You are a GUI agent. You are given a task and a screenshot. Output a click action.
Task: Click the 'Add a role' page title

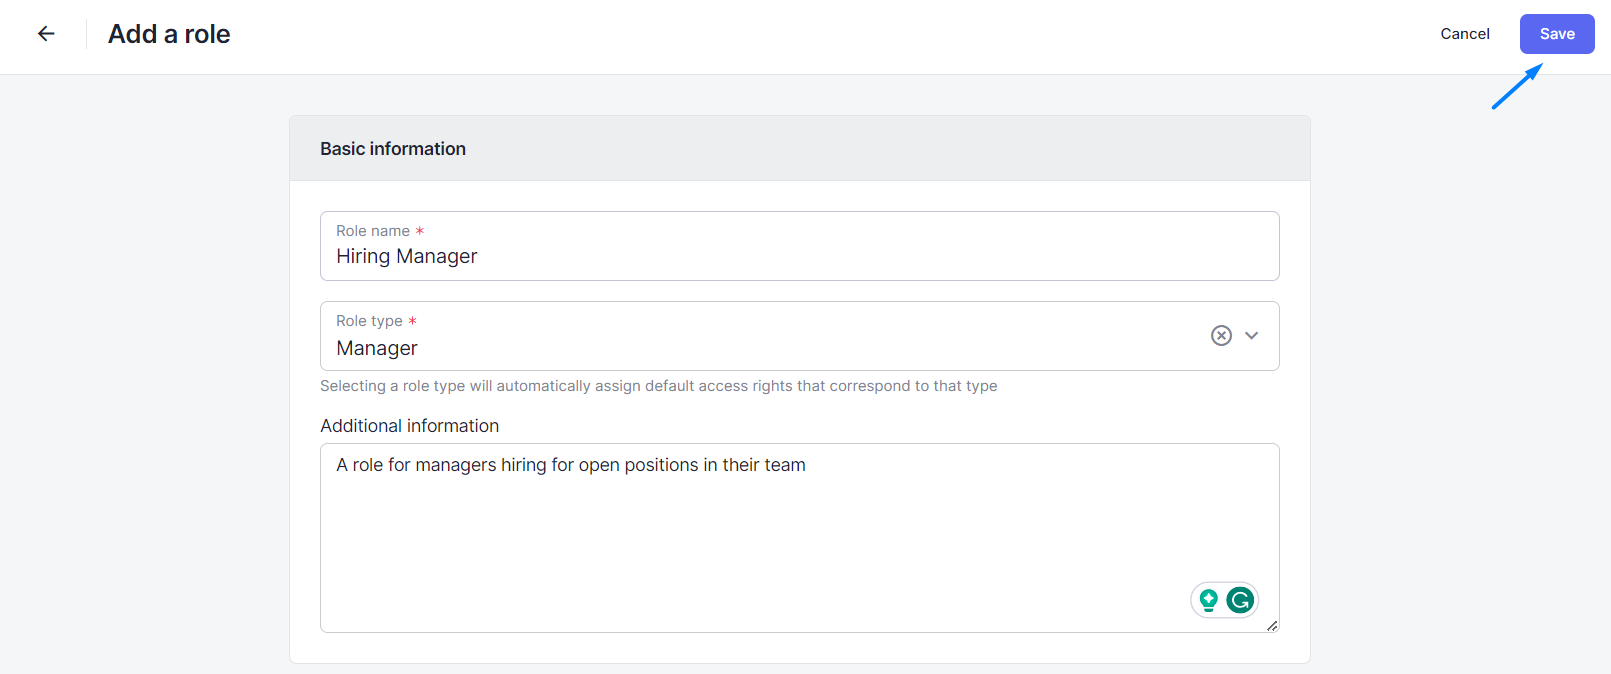coord(169,34)
